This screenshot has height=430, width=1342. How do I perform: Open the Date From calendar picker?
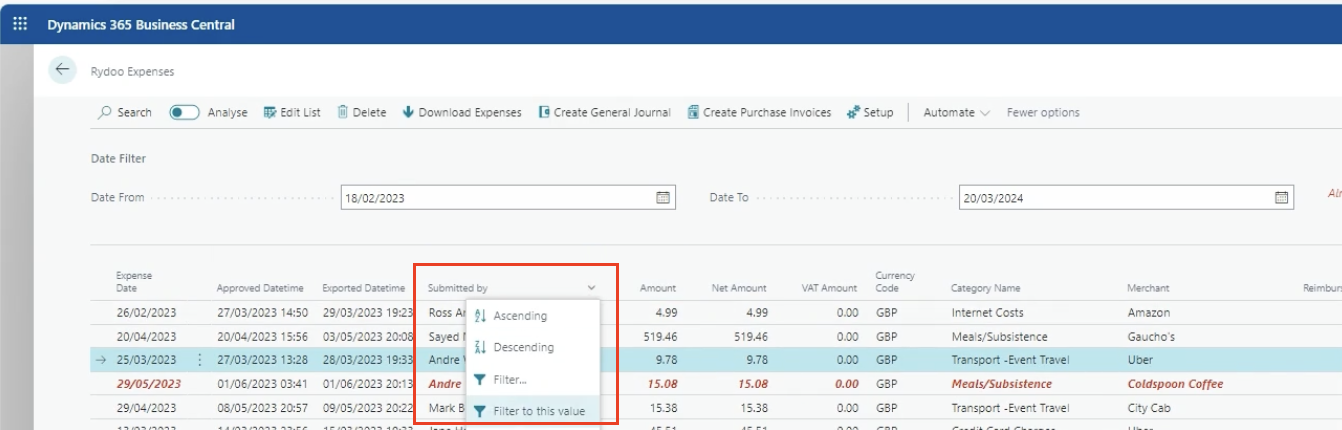click(x=663, y=198)
